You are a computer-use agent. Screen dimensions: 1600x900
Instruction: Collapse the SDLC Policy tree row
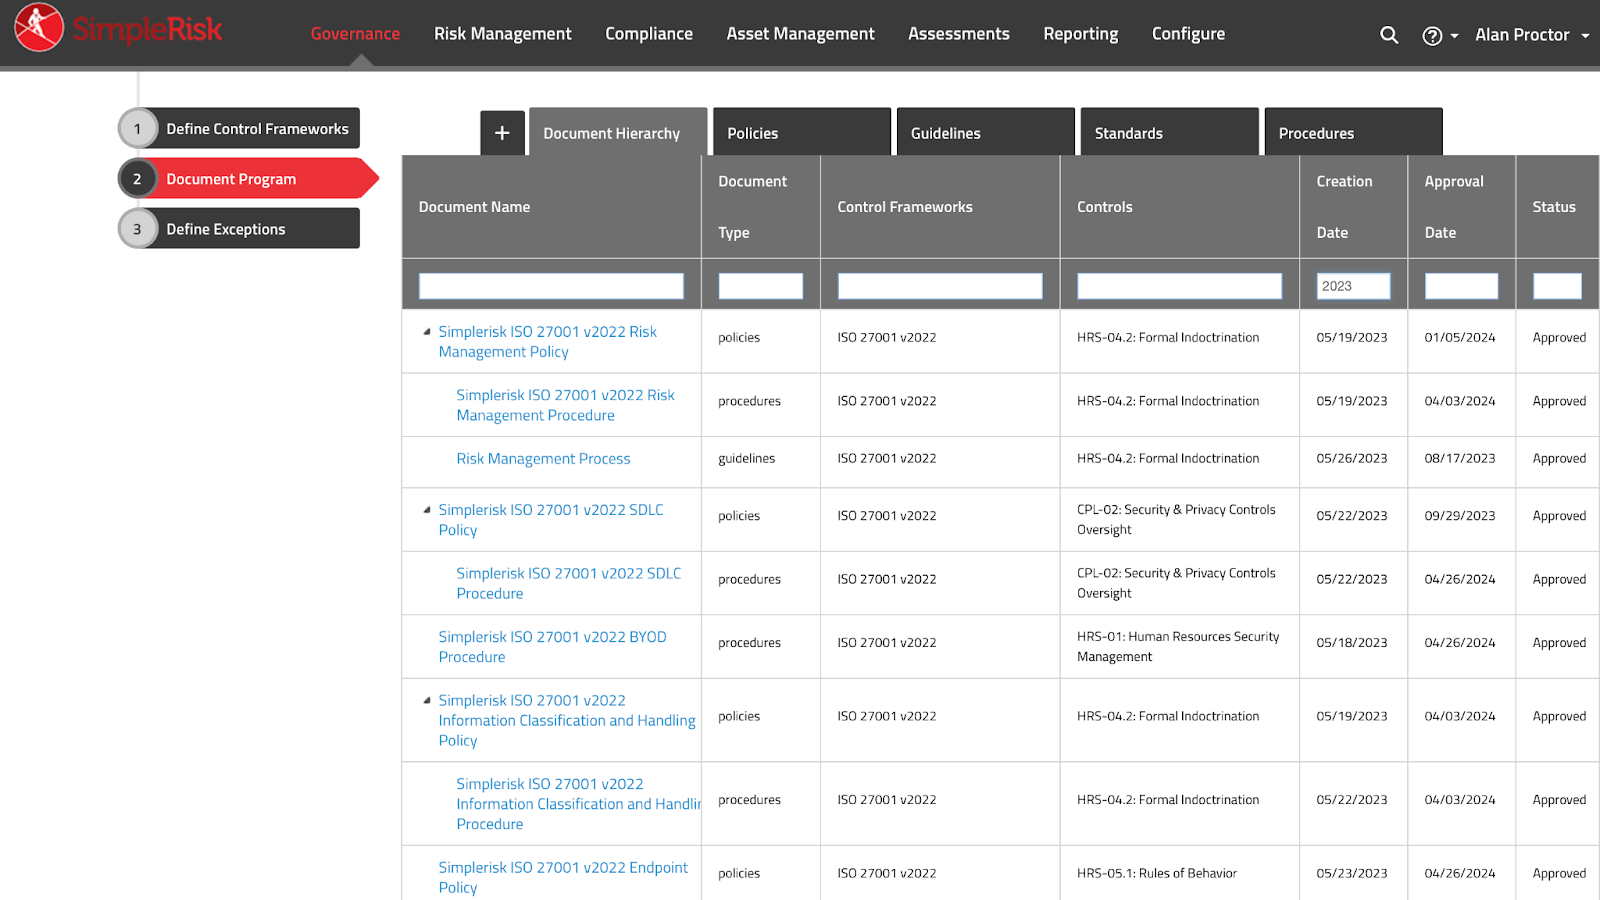tap(427, 510)
